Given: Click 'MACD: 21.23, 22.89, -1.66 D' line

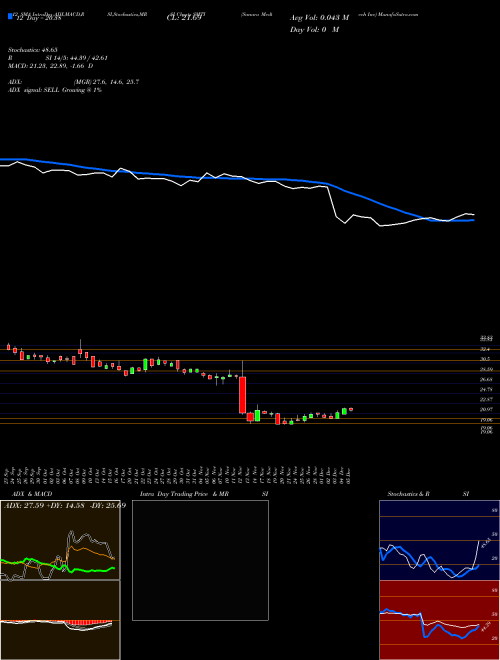Looking at the screenshot, I should [x=51, y=66].
